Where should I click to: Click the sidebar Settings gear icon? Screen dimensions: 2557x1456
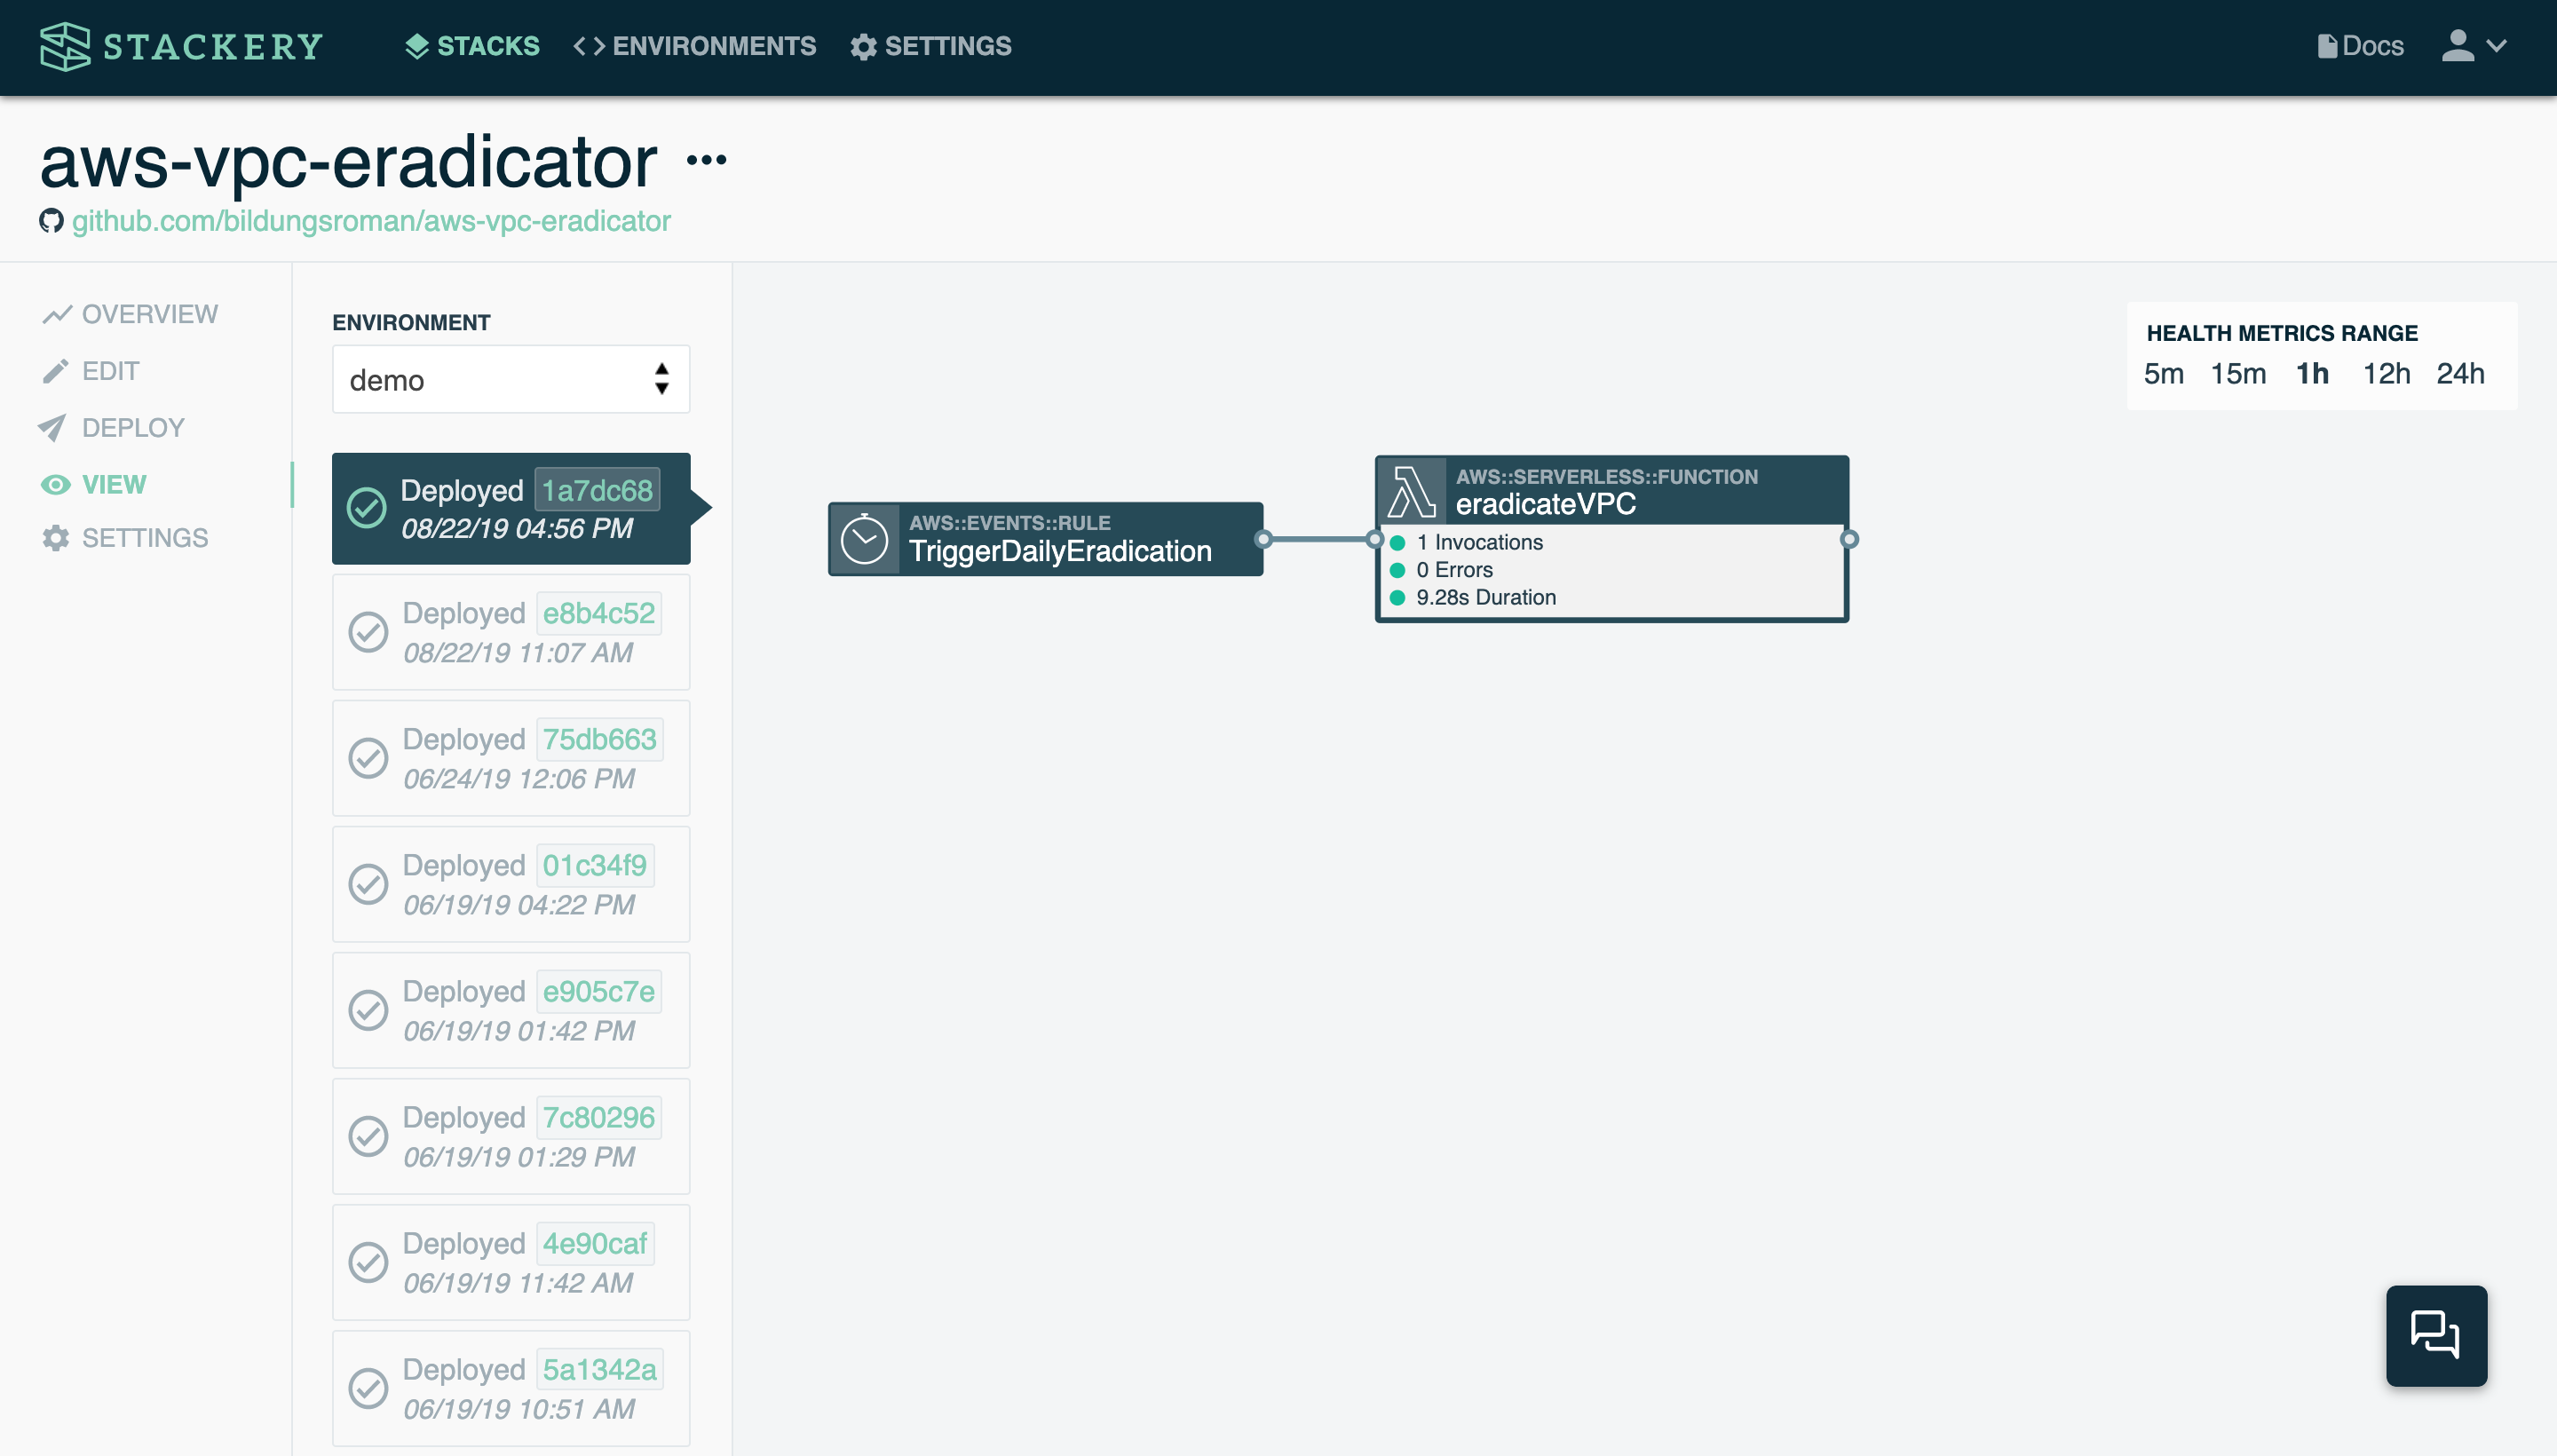pos(56,538)
